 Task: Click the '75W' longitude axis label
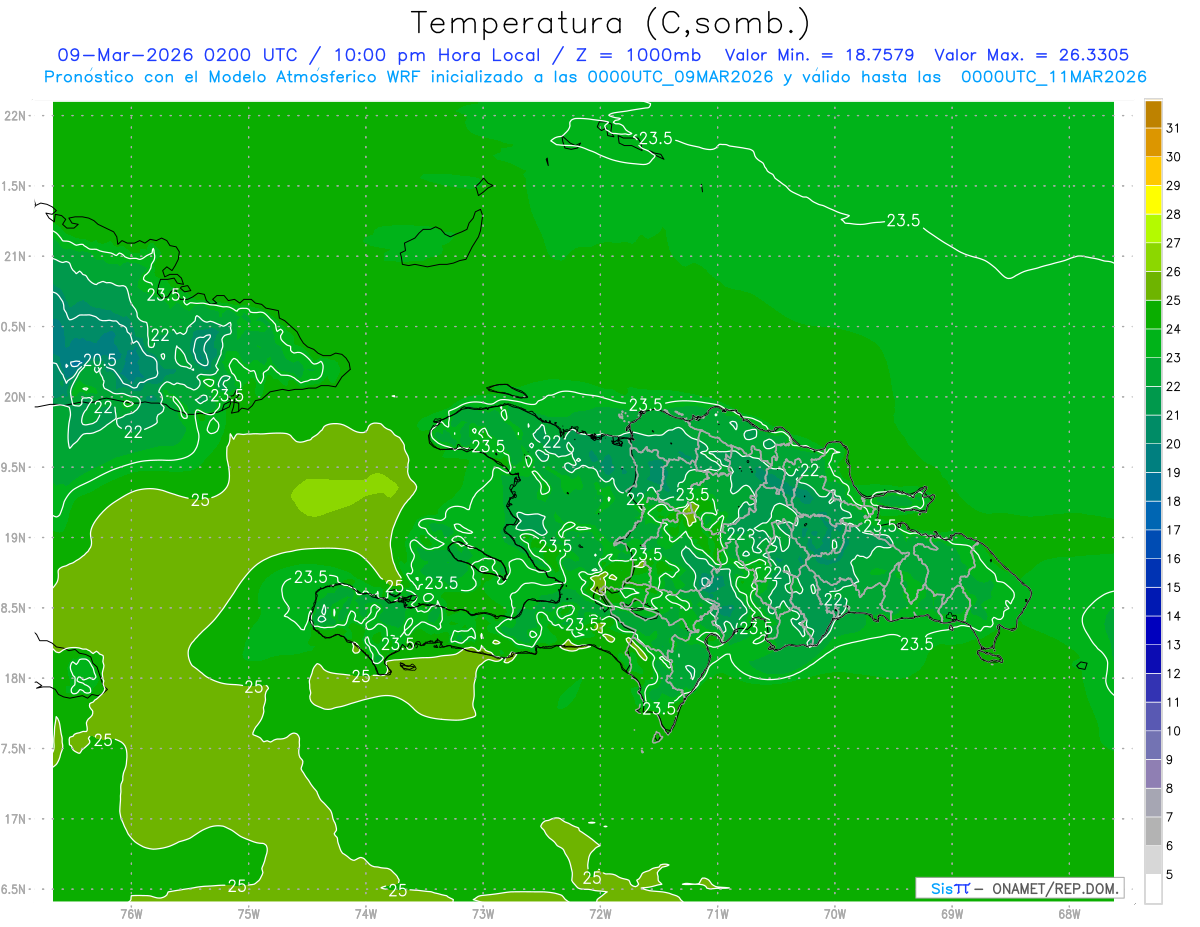[x=249, y=913]
